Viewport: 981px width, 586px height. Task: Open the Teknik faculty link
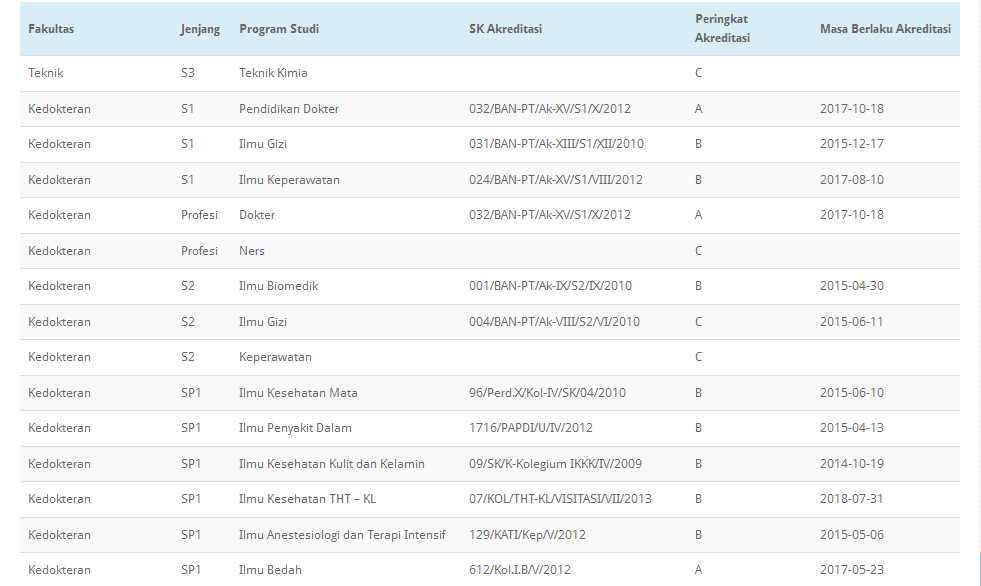(46, 73)
